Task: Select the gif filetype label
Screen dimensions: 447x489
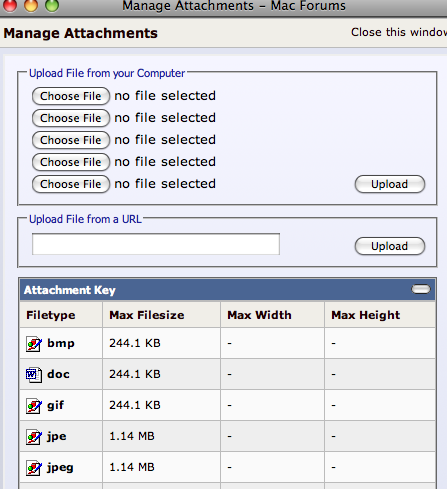Action: coord(55,405)
